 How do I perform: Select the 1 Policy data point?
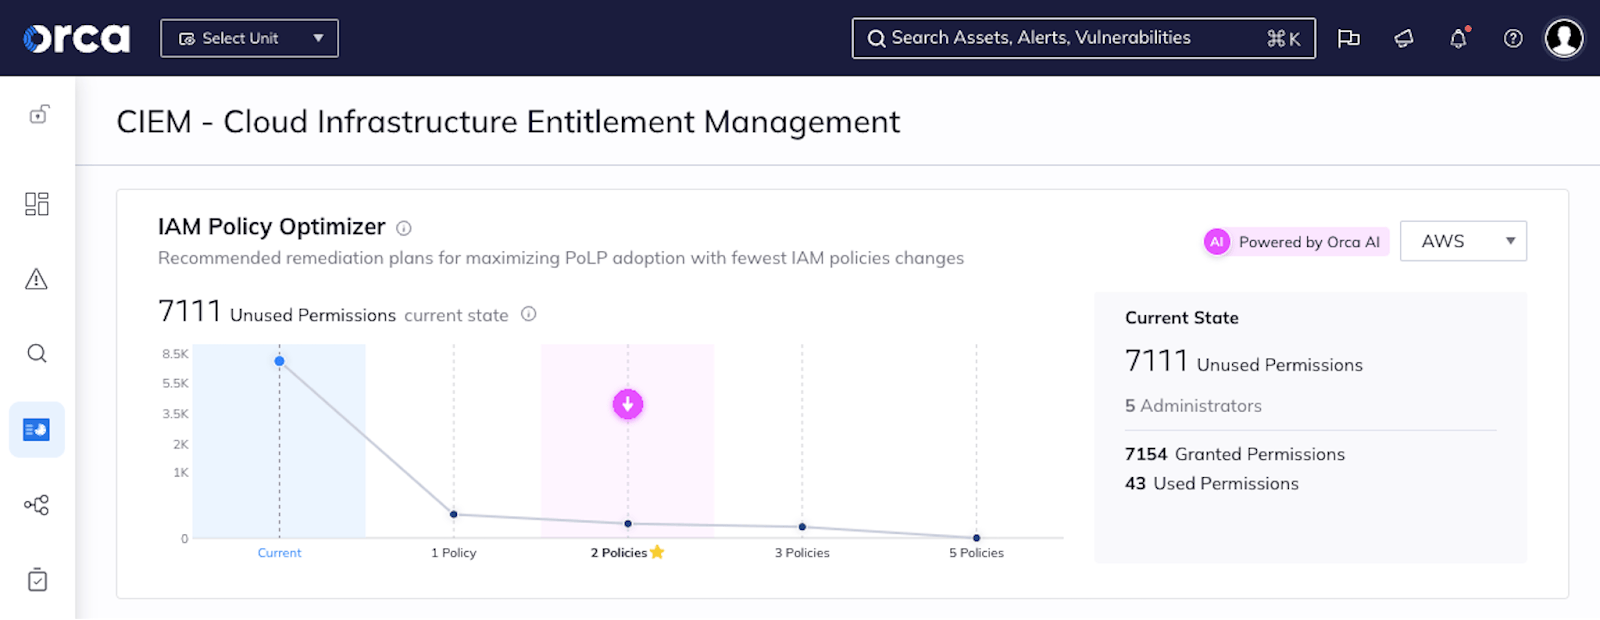(454, 514)
